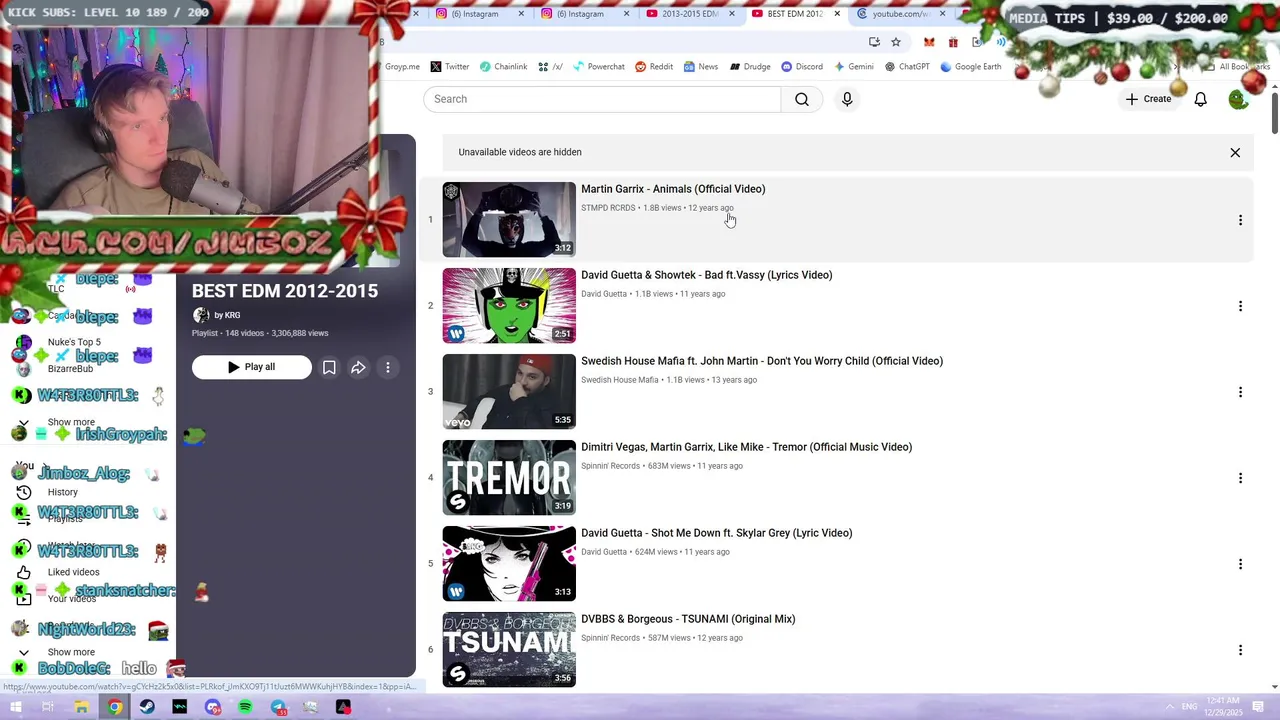Bookmark this page with the star icon
The height and width of the screenshot is (720, 1280).
[896, 42]
